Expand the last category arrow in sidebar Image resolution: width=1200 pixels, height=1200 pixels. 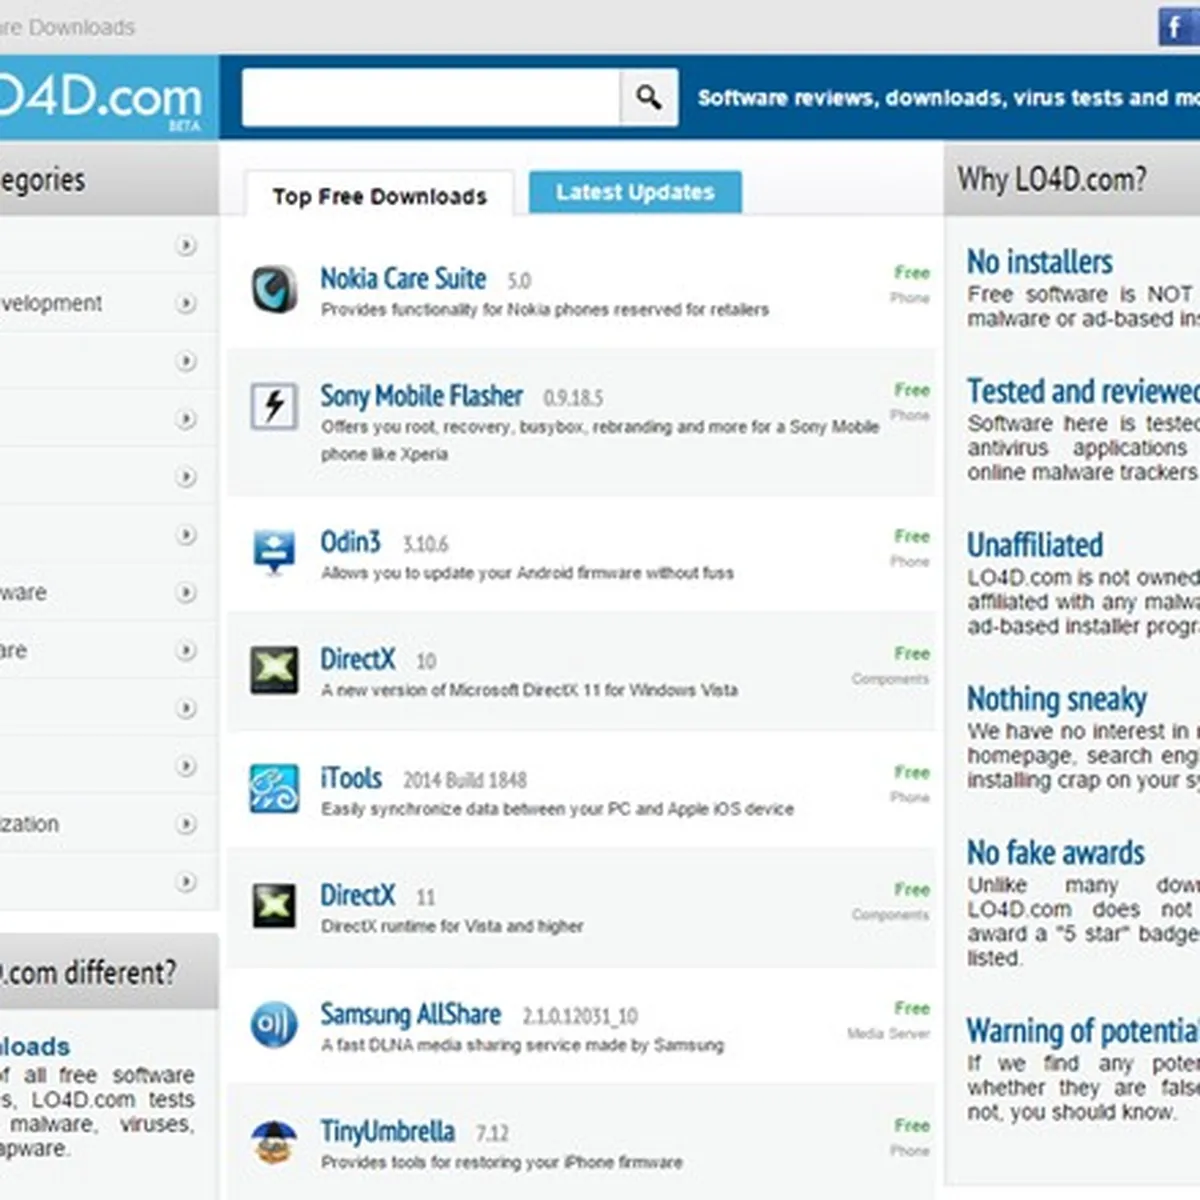[186, 882]
